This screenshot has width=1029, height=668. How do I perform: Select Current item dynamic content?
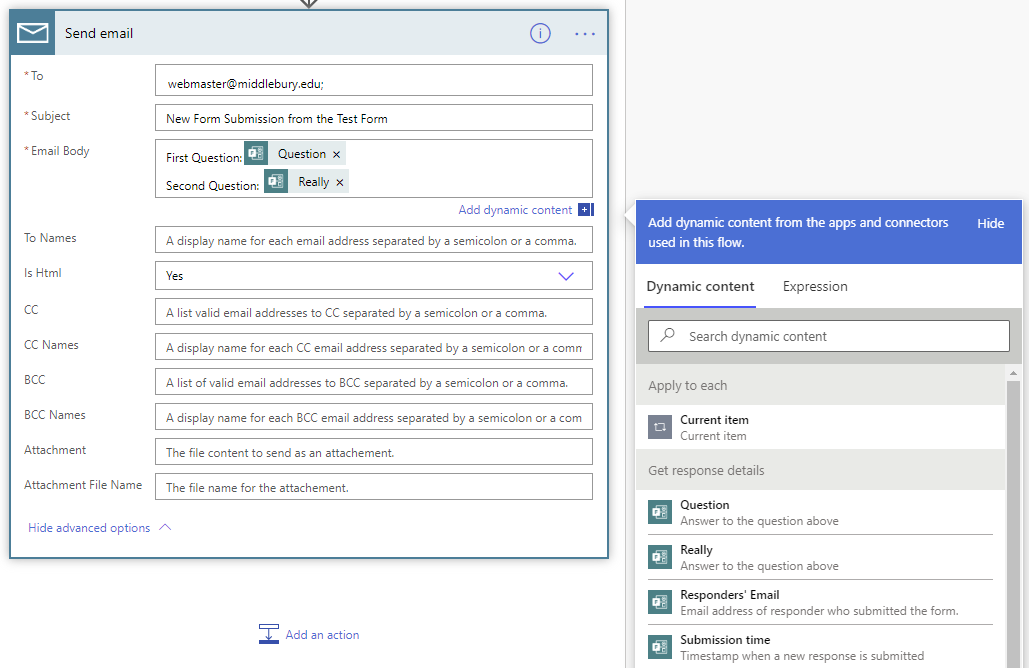coord(714,427)
